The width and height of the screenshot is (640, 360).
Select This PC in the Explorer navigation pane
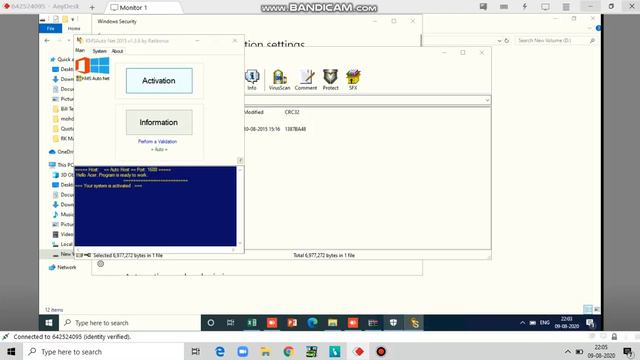pyautogui.click(x=61, y=165)
